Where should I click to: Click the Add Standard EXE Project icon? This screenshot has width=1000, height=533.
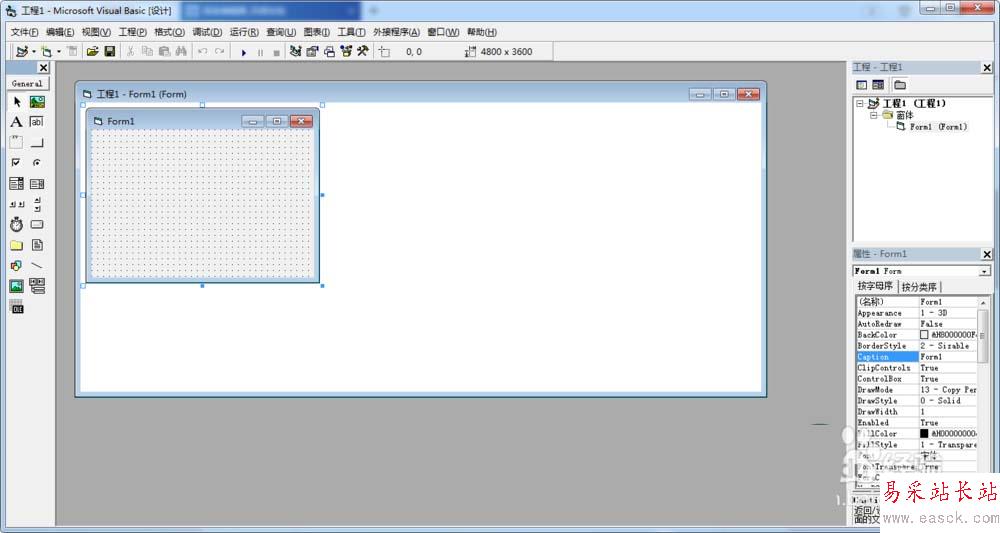(x=22, y=52)
